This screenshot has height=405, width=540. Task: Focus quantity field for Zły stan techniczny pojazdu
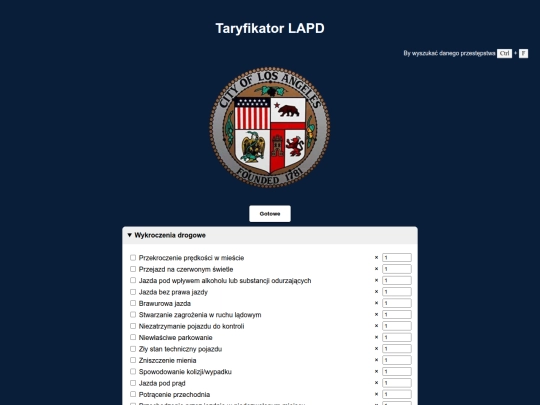[397, 349]
